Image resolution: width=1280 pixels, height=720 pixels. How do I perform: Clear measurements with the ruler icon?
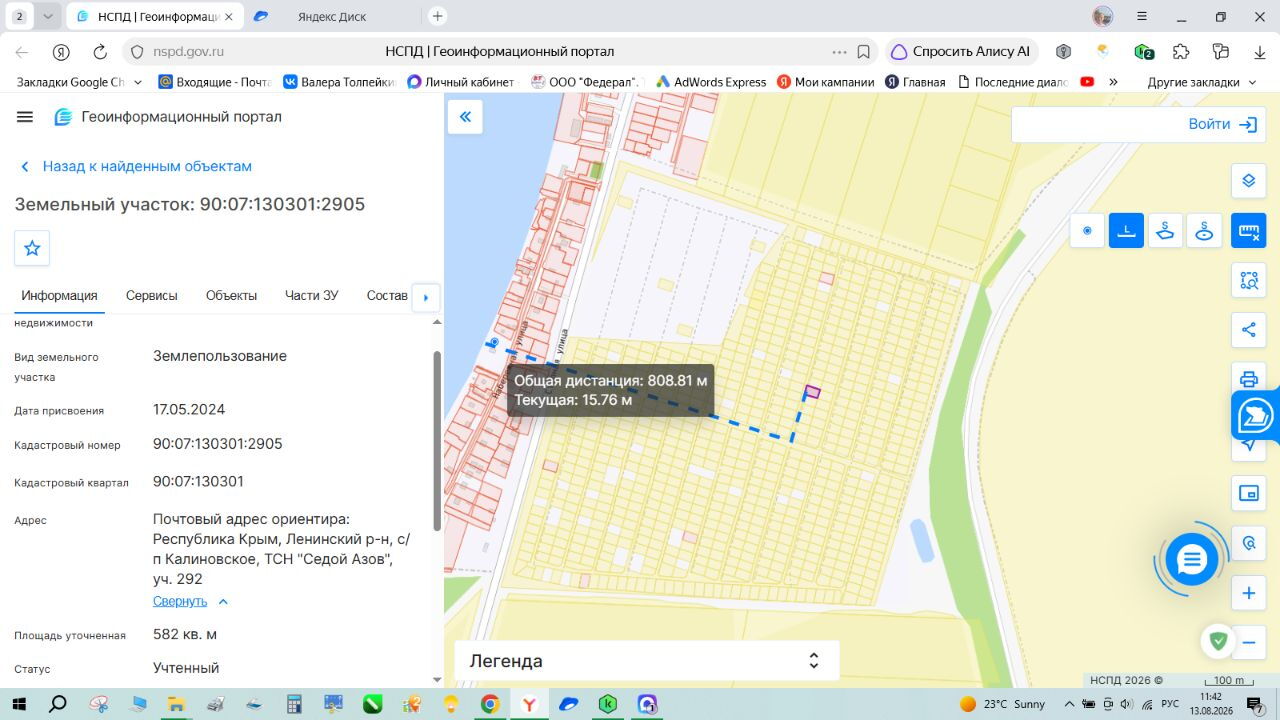1248,231
